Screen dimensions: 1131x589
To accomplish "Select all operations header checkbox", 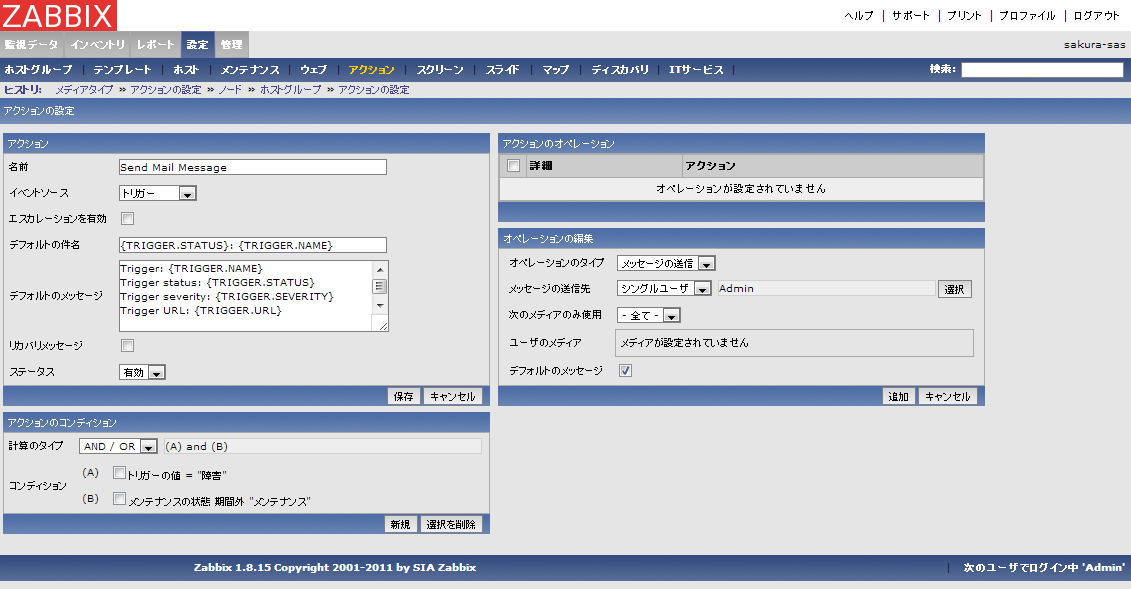I will pos(513,166).
